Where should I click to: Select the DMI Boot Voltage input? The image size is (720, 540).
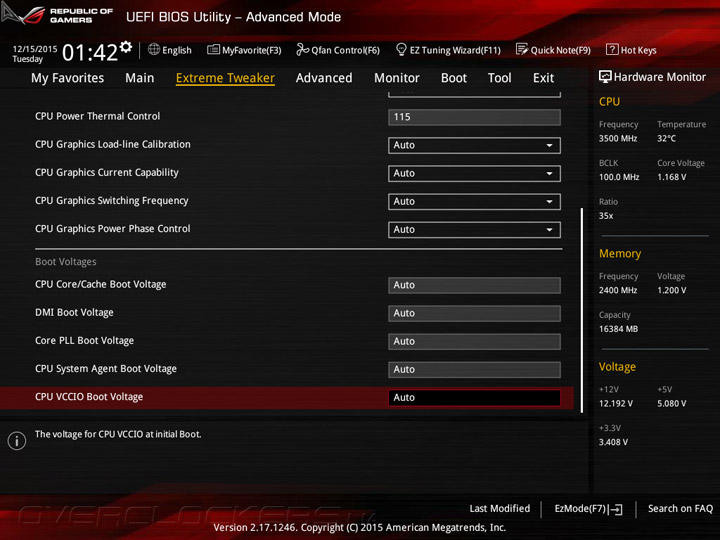(474, 313)
